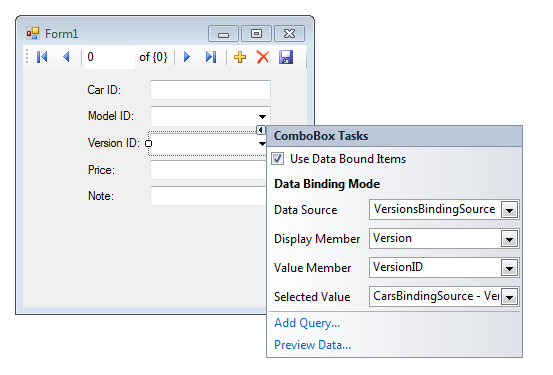Click the red X Delete icon
Screen dimensions: 553x375
(x=263, y=57)
